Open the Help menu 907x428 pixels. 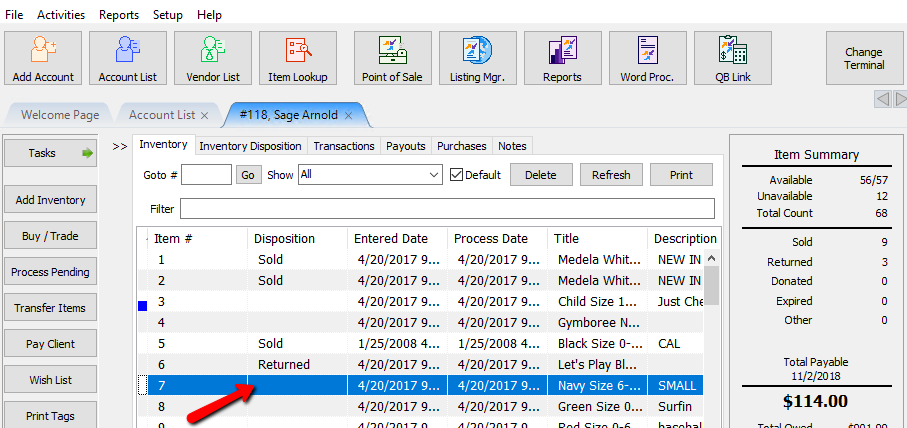click(209, 15)
